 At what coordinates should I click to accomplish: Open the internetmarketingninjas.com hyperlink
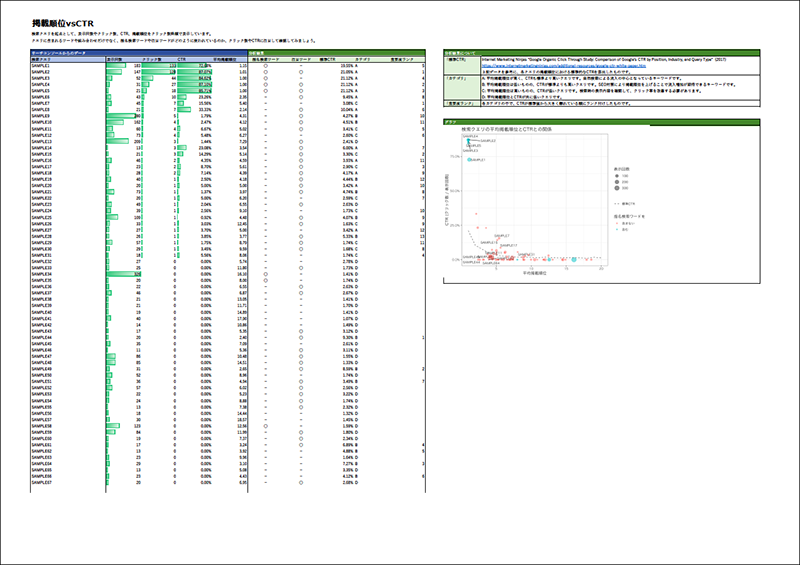click(563, 66)
